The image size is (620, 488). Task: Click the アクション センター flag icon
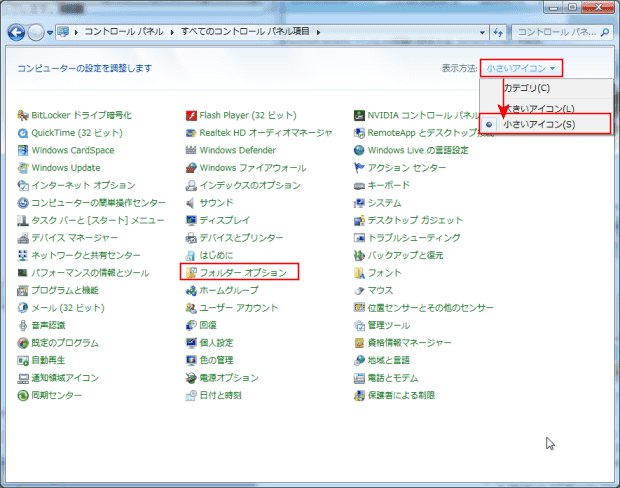(359, 168)
